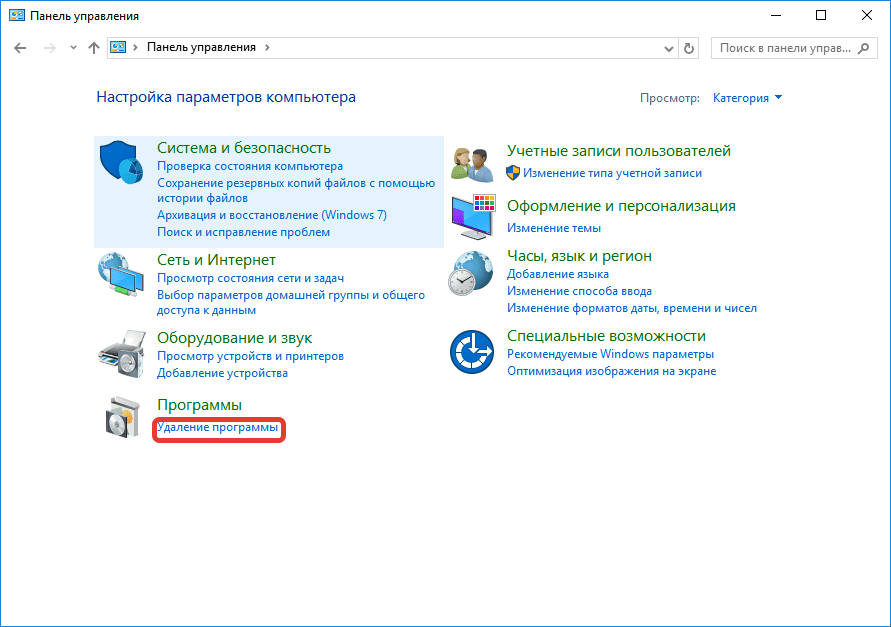Click the Удаление программы link
The width and height of the screenshot is (891, 627).
pos(218,427)
